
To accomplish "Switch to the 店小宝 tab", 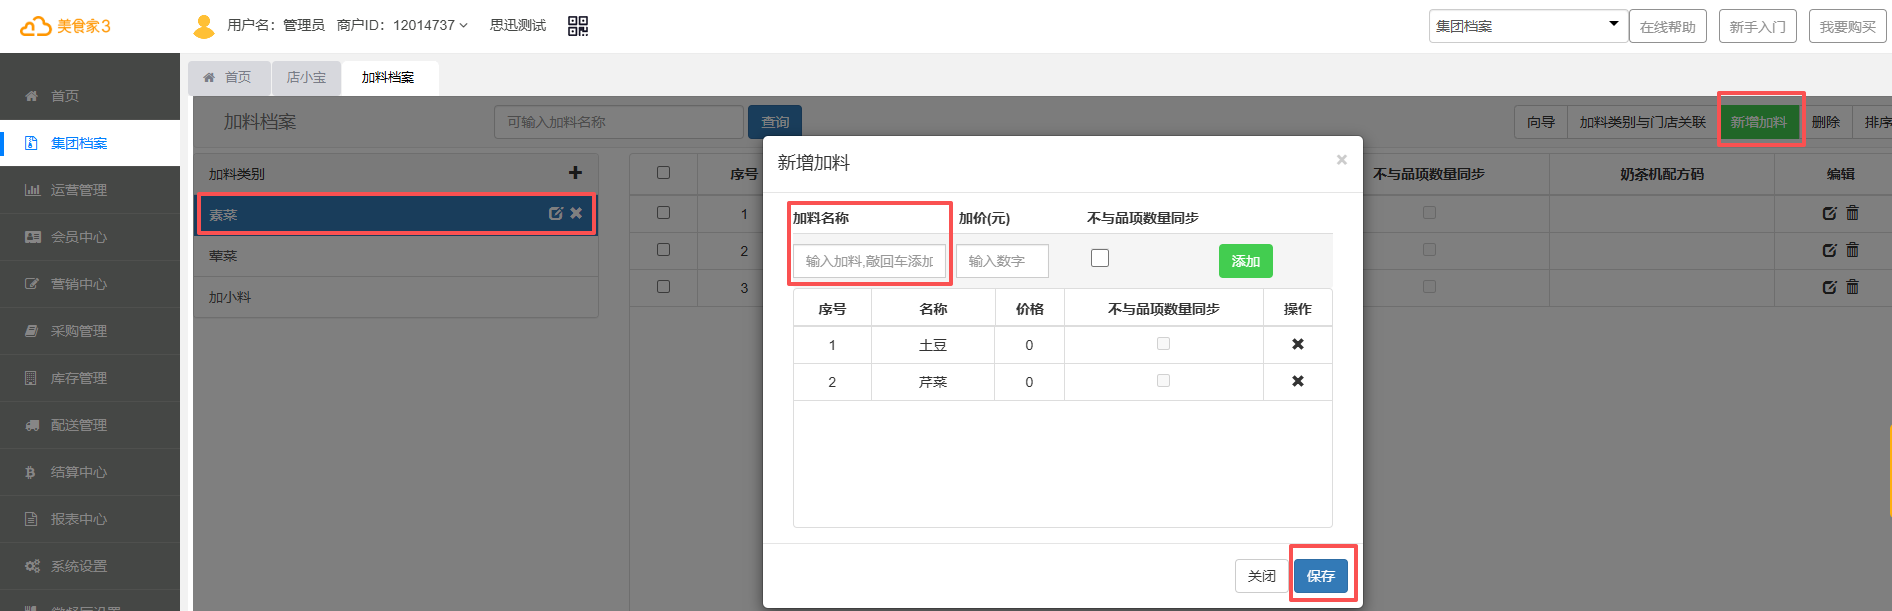I will [x=306, y=77].
